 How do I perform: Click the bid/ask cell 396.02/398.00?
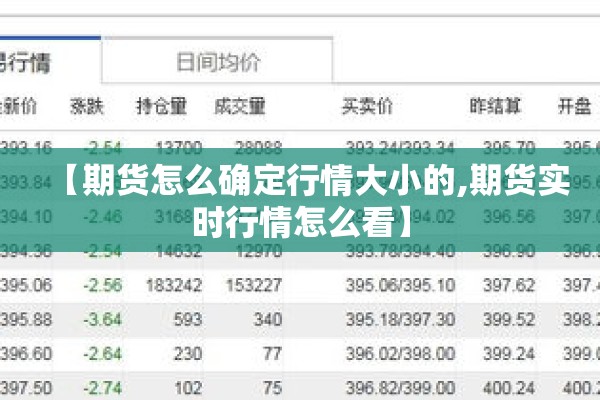tap(400, 354)
